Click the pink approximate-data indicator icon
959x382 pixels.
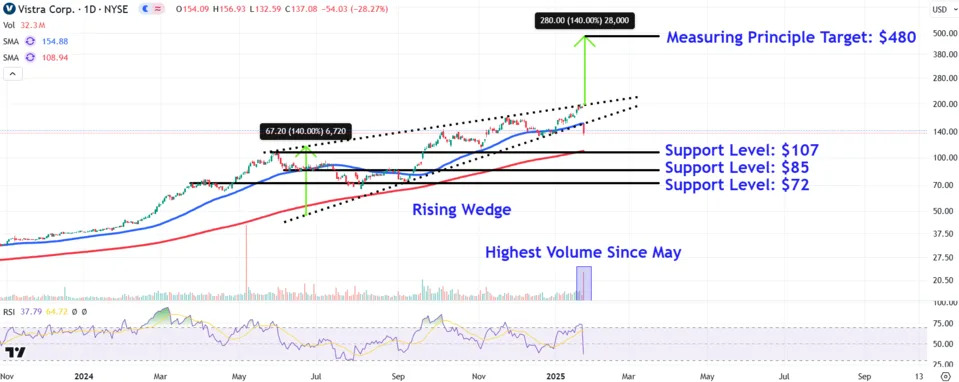(158, 9)
